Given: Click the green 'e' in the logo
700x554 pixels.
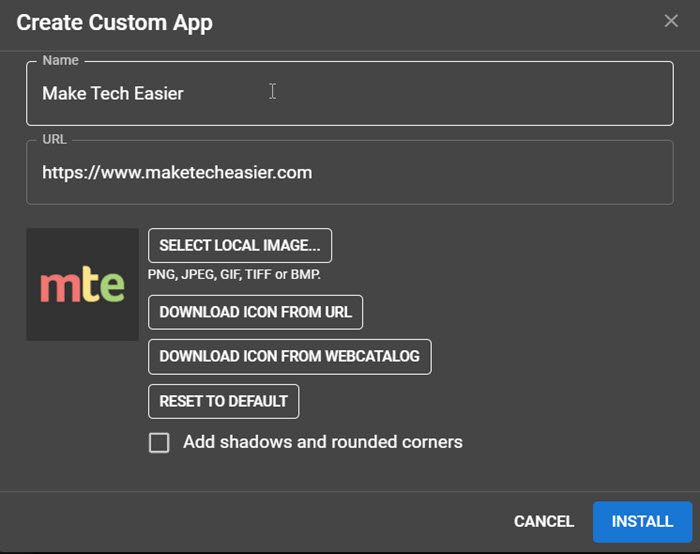Looking at the screenshot, I should [x=111, y=287].
